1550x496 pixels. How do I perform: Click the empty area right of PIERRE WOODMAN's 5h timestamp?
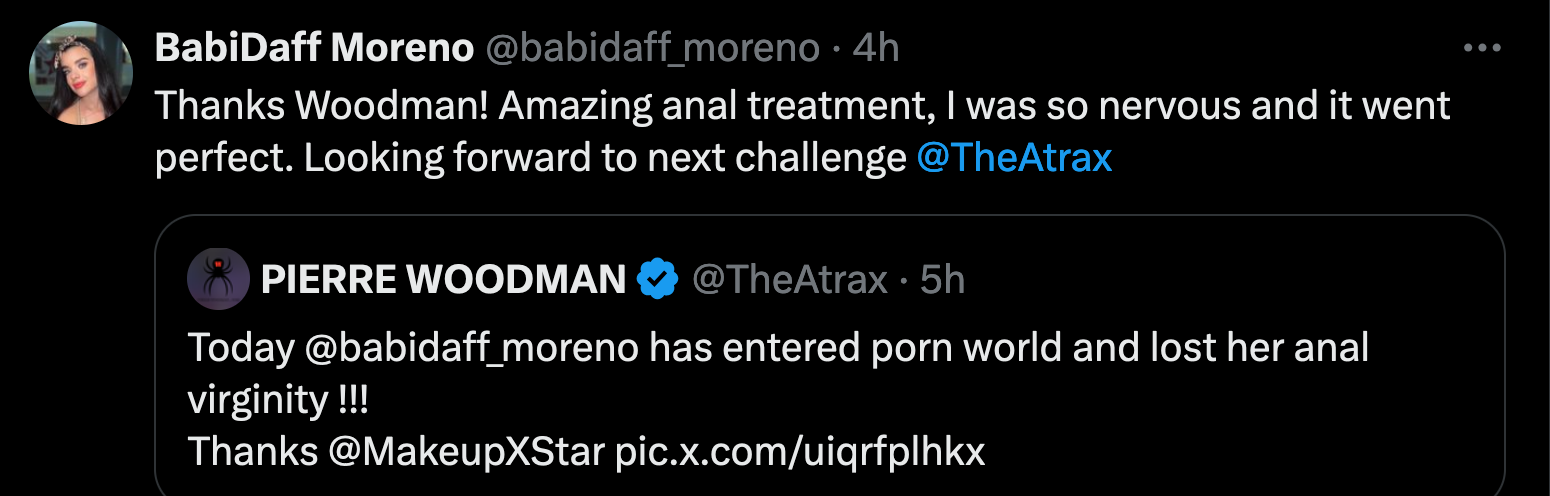(x=1200, y=281)
